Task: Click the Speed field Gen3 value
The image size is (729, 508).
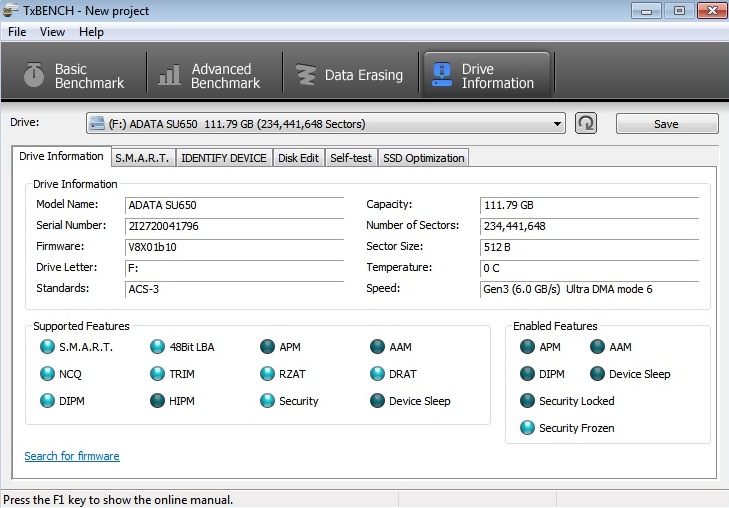Action: (590, 289)
